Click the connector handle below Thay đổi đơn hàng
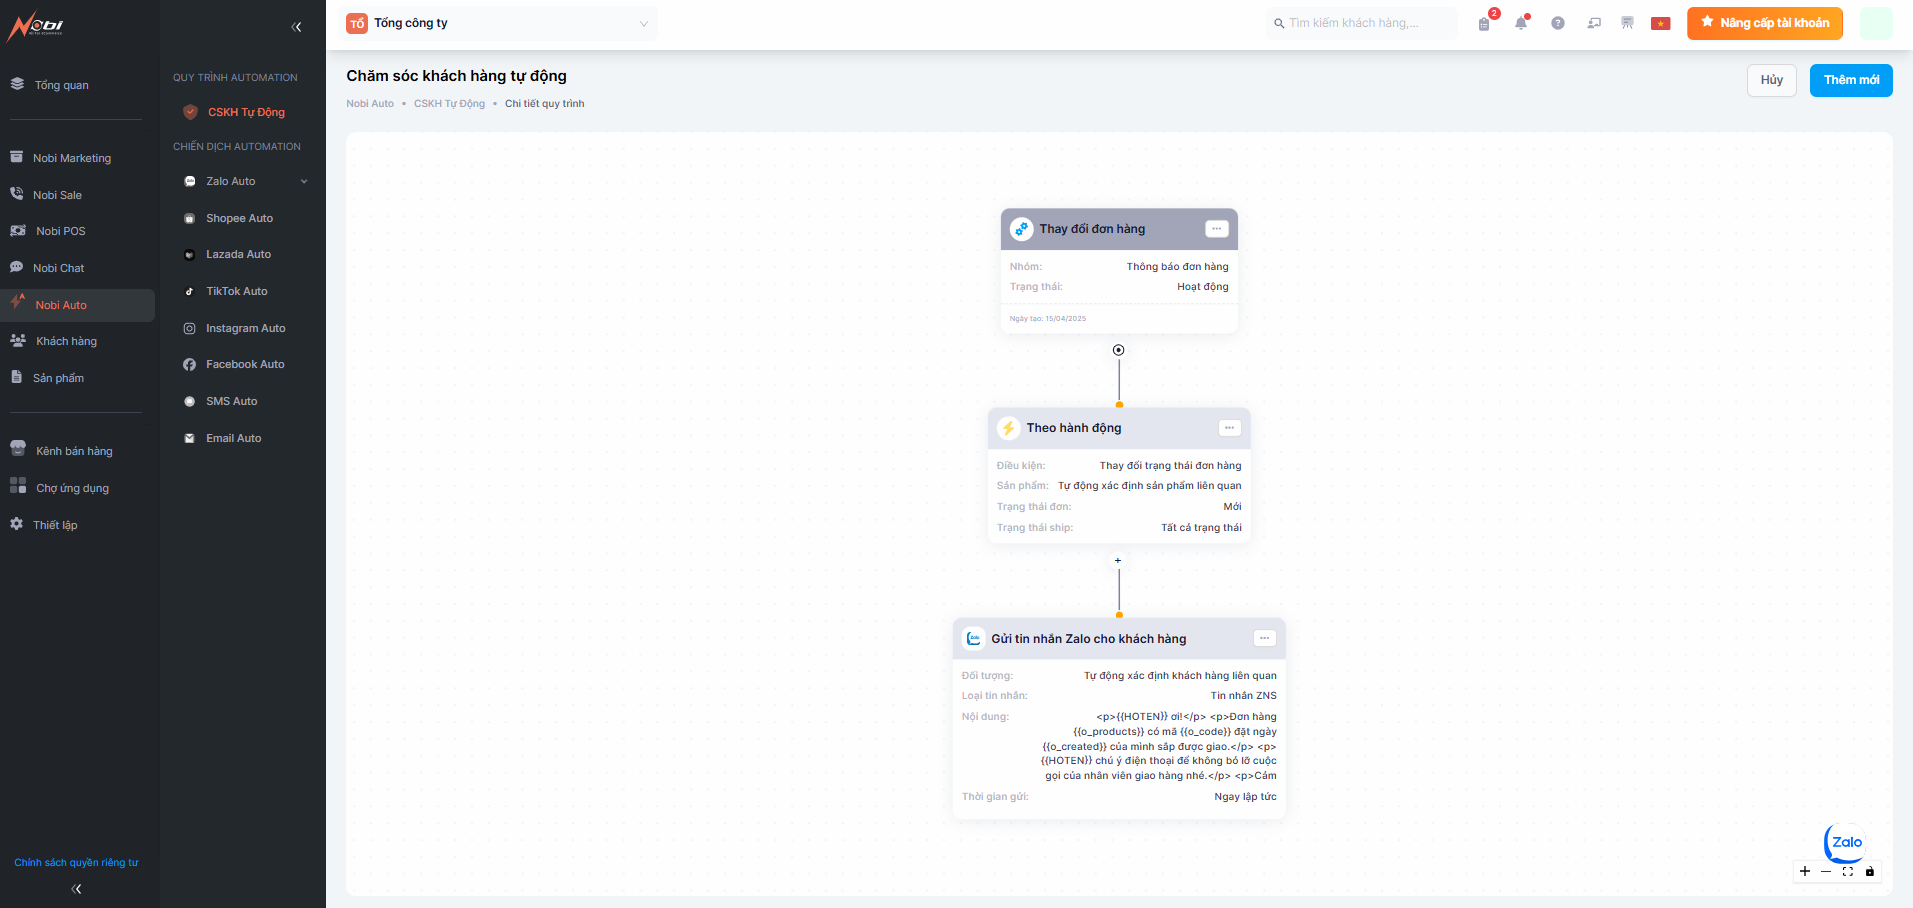Screen dimensions: 1913x908 coord(1118,350)
